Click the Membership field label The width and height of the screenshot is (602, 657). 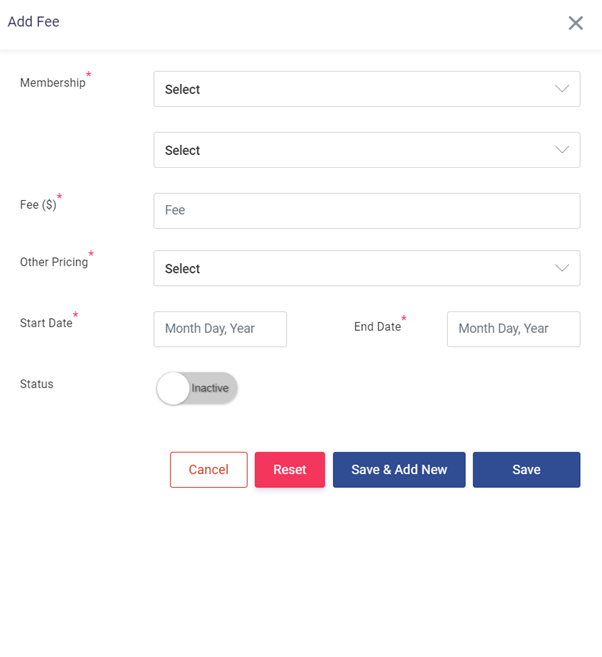coord(53,83)
